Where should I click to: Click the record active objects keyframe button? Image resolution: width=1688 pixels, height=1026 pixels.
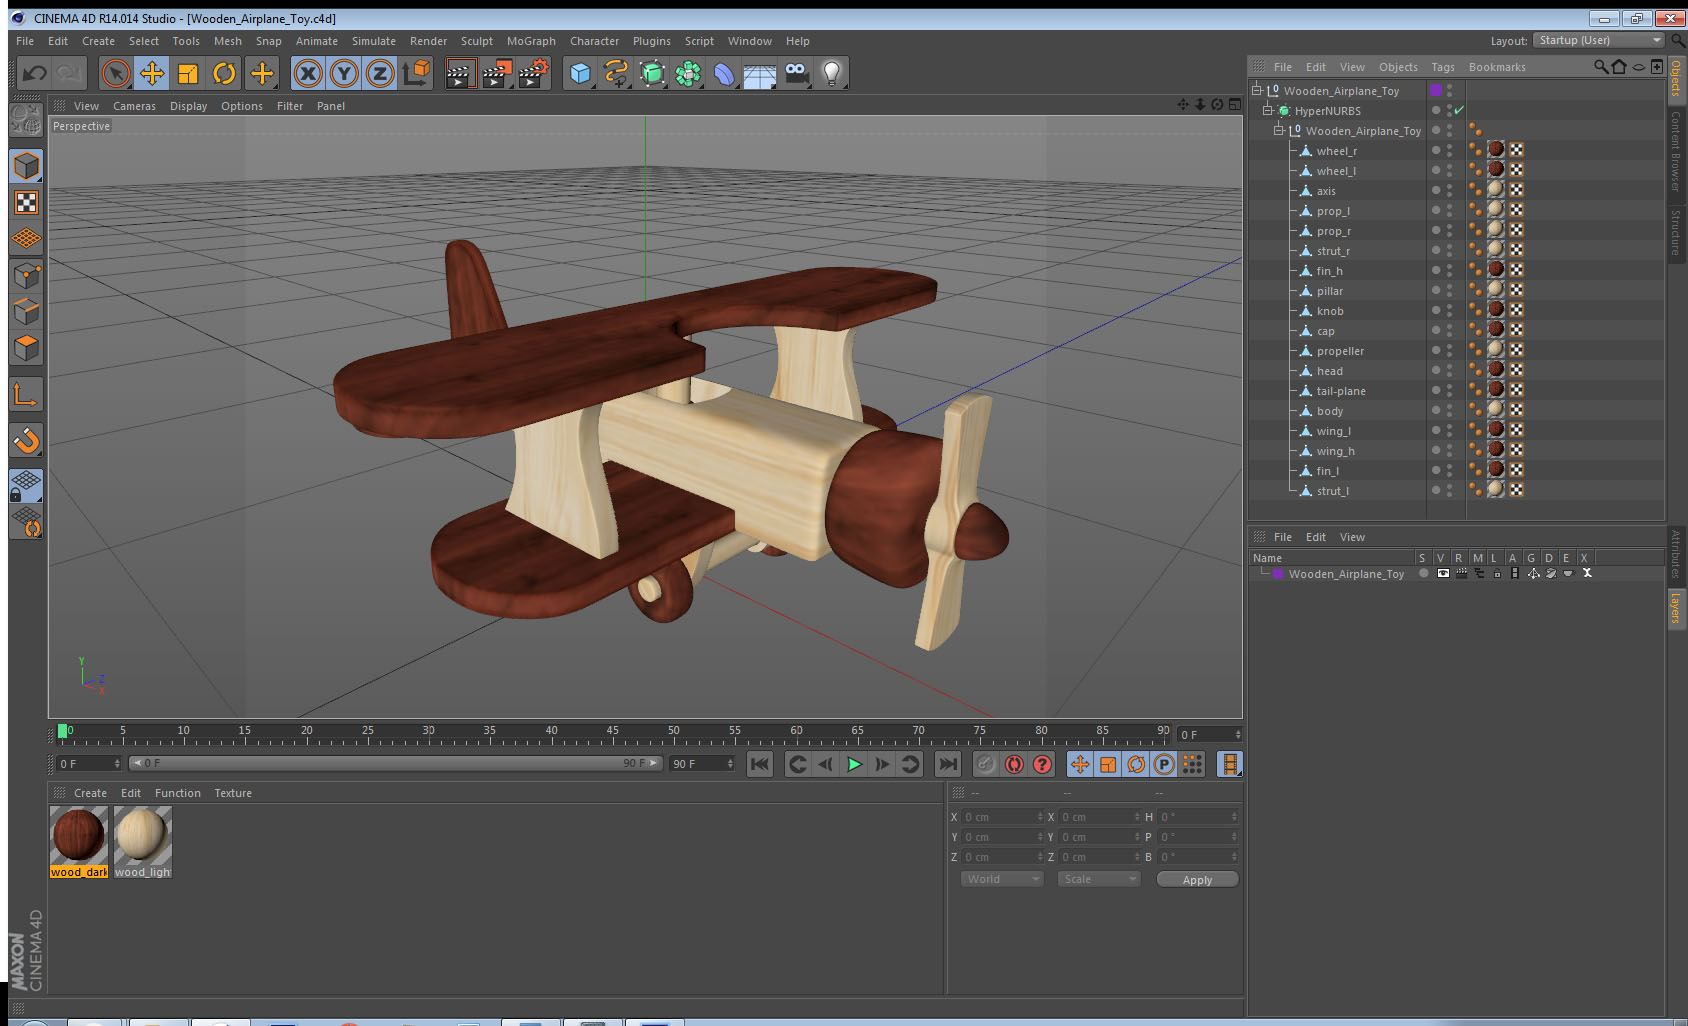pos(986,764)
